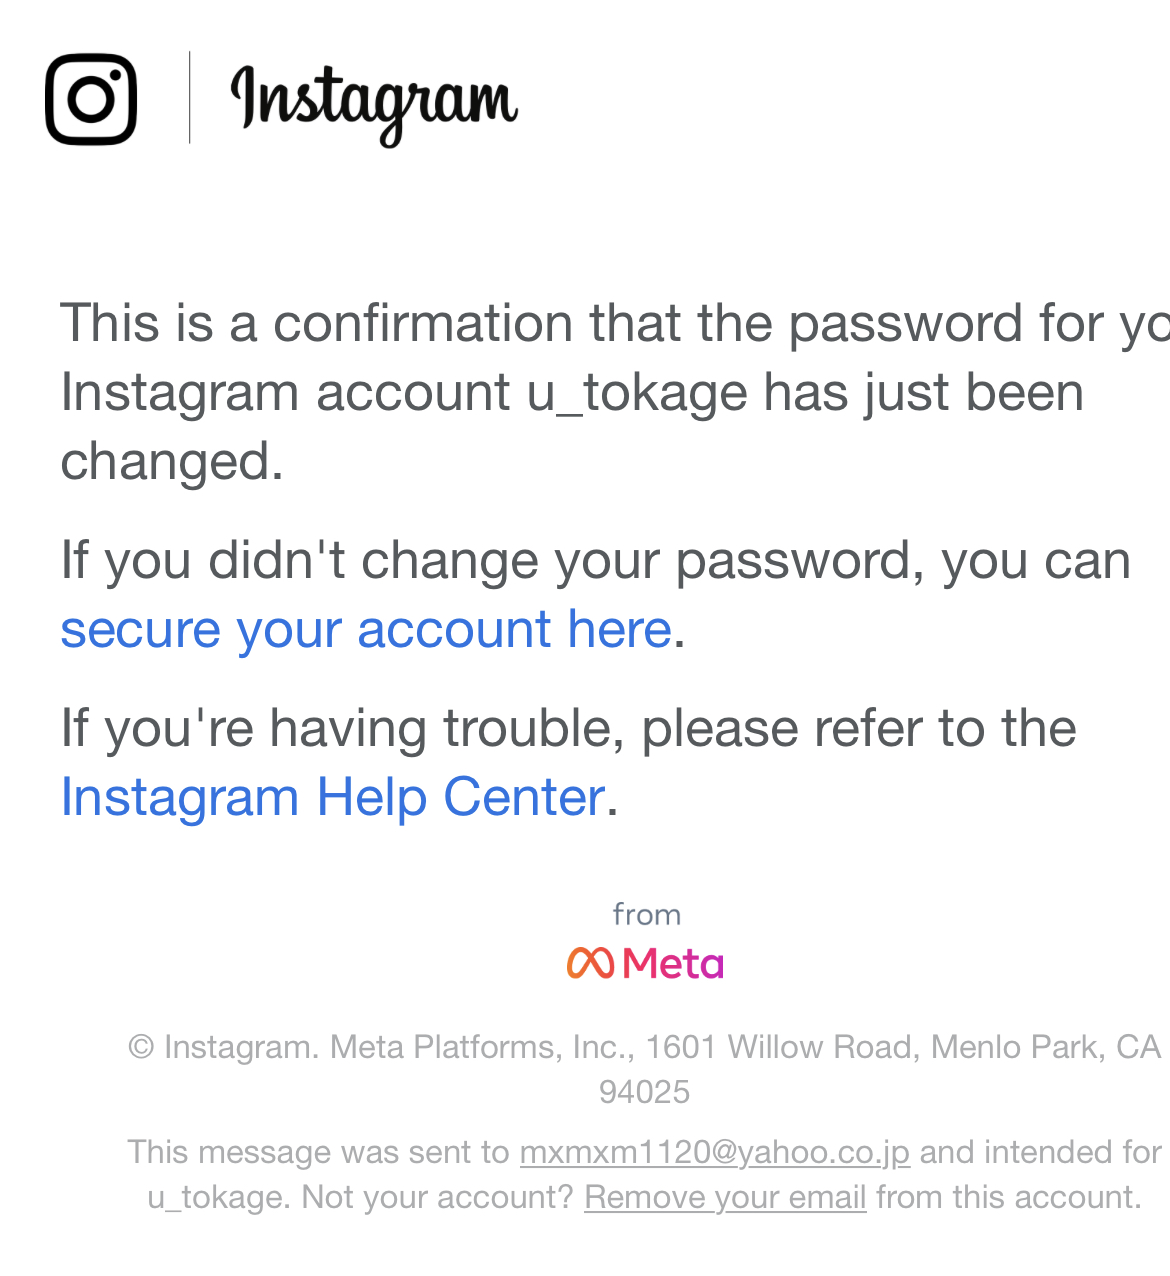
Task: Click the 'Not your account?' text
Action: pos(438,1197)
